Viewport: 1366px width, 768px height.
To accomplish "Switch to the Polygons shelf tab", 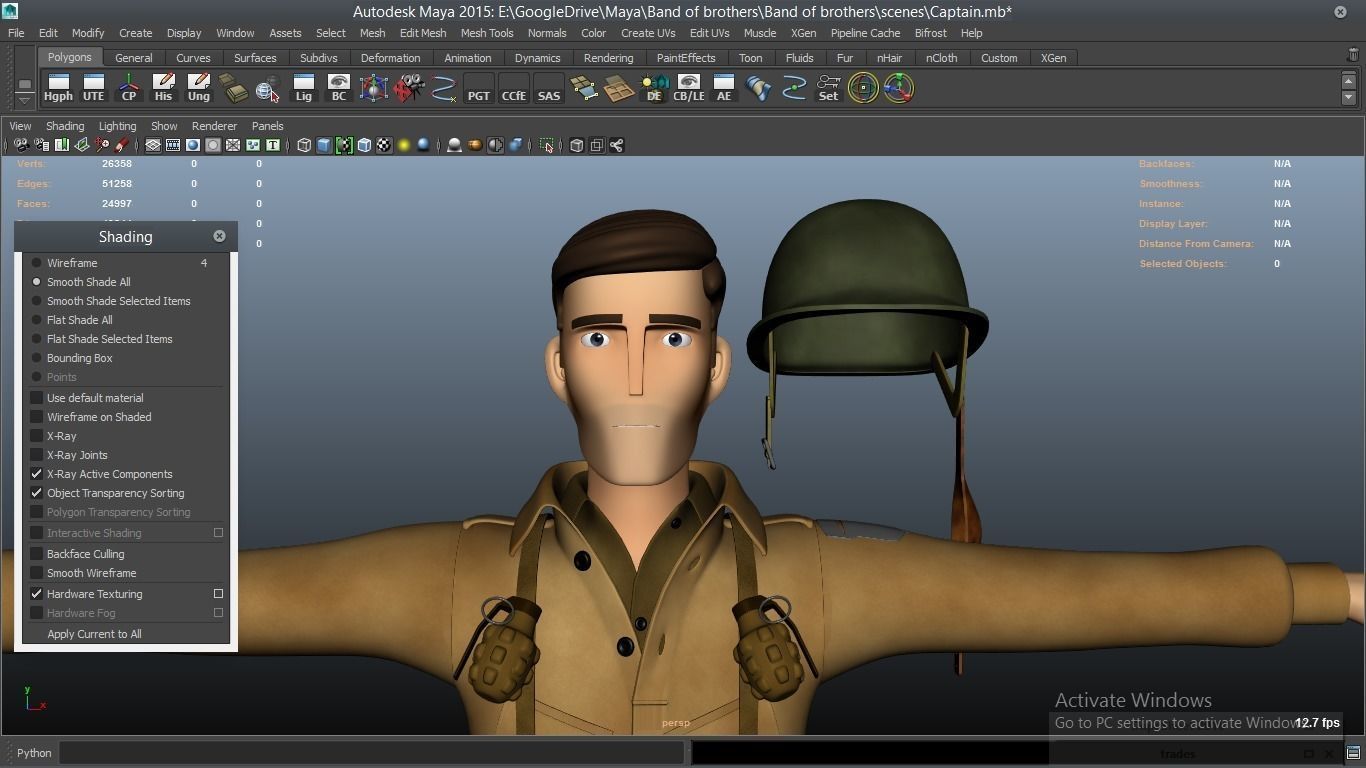I will click(x=69, y=57).
